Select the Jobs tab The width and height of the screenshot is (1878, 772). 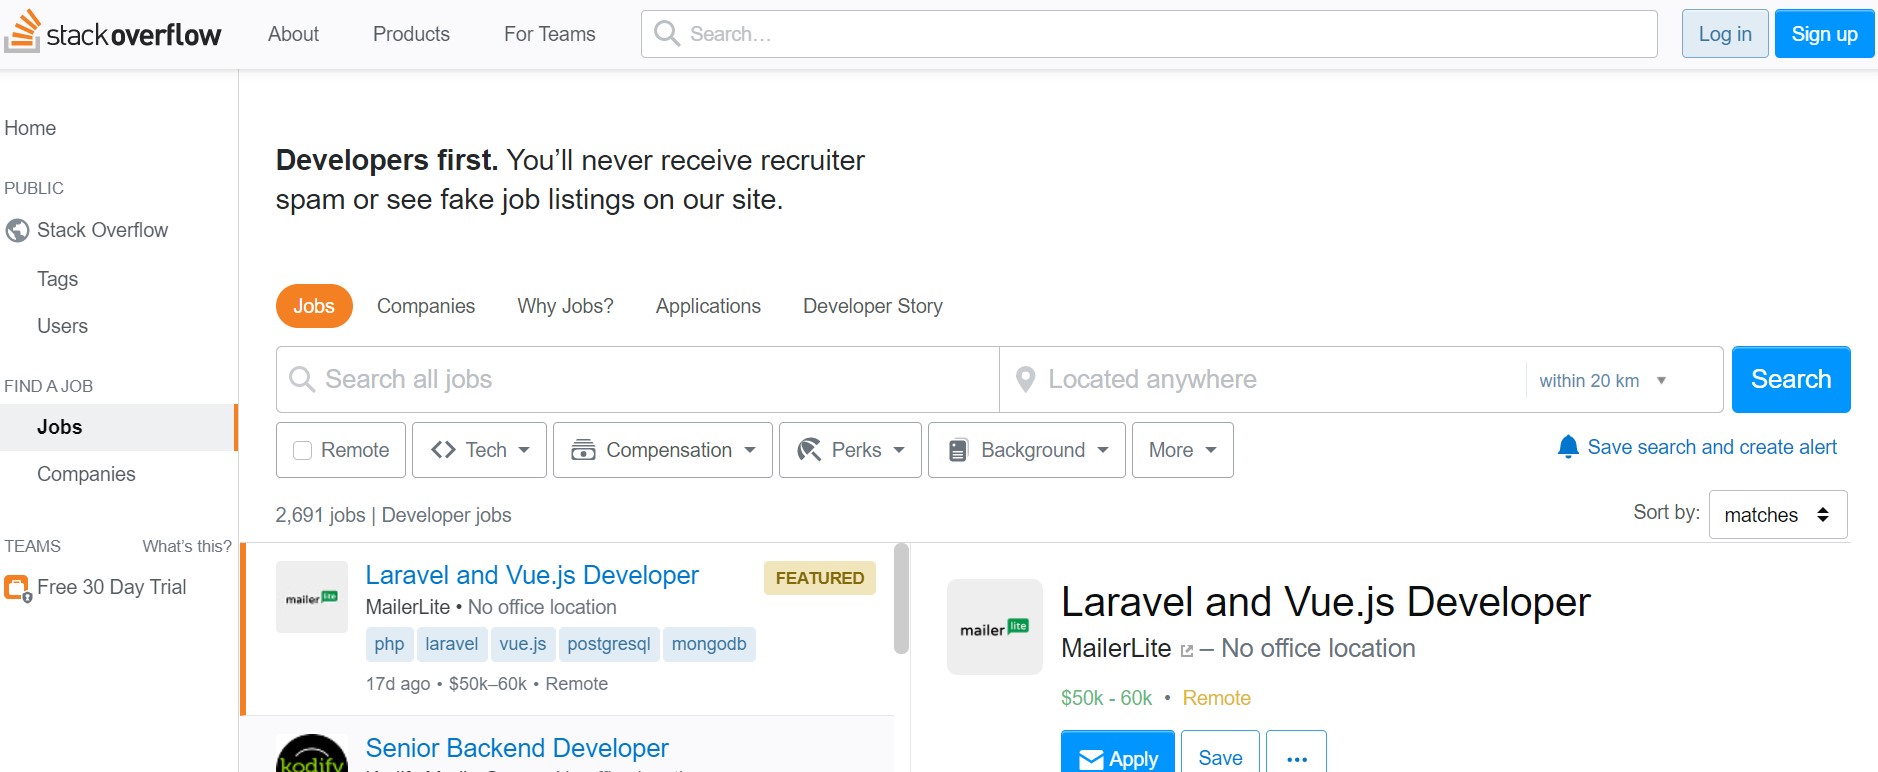pos(314,306)
